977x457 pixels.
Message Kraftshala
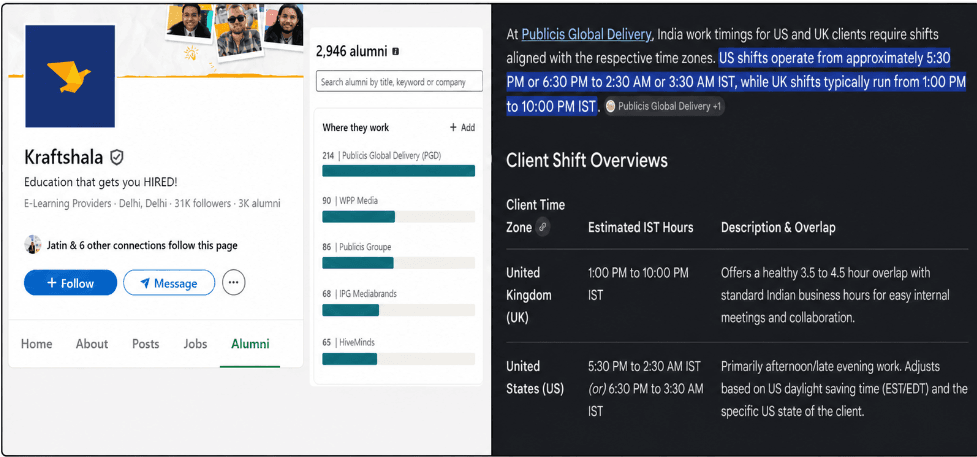[169, 283]
